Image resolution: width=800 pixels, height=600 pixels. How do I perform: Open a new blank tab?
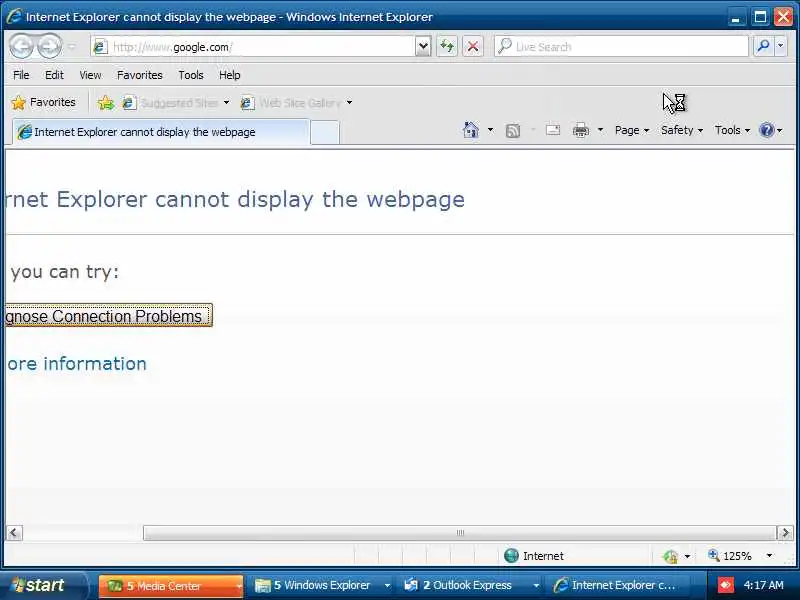[x=324, y=133]
